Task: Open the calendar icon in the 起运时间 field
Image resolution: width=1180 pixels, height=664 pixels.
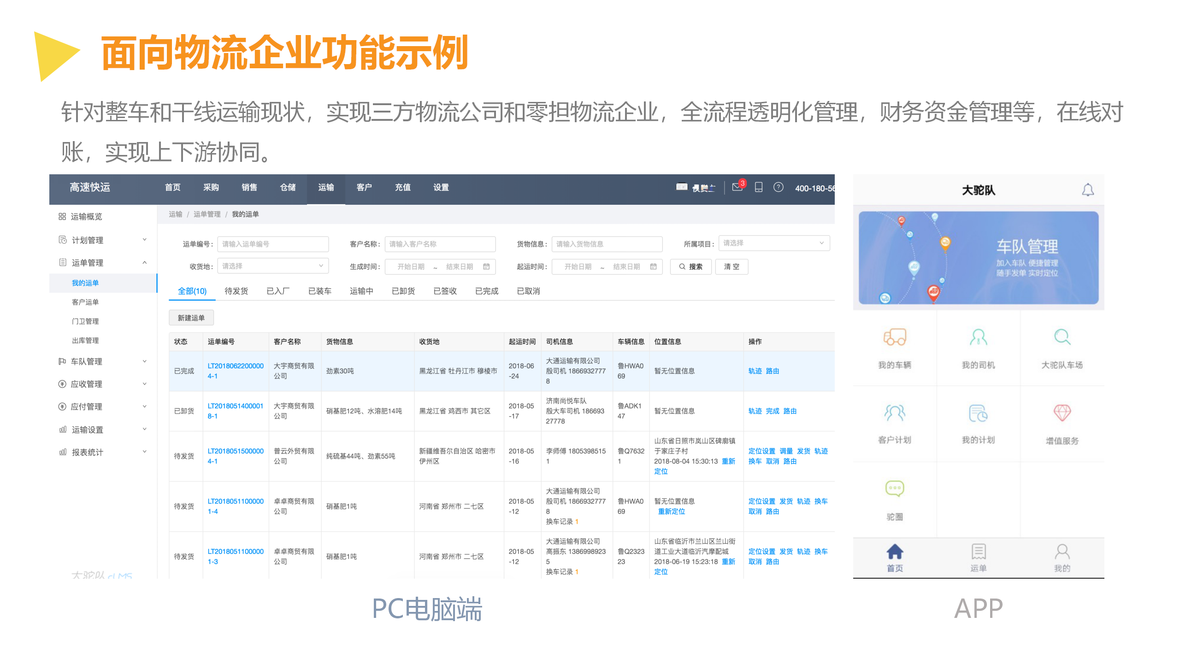Action: 653,267
